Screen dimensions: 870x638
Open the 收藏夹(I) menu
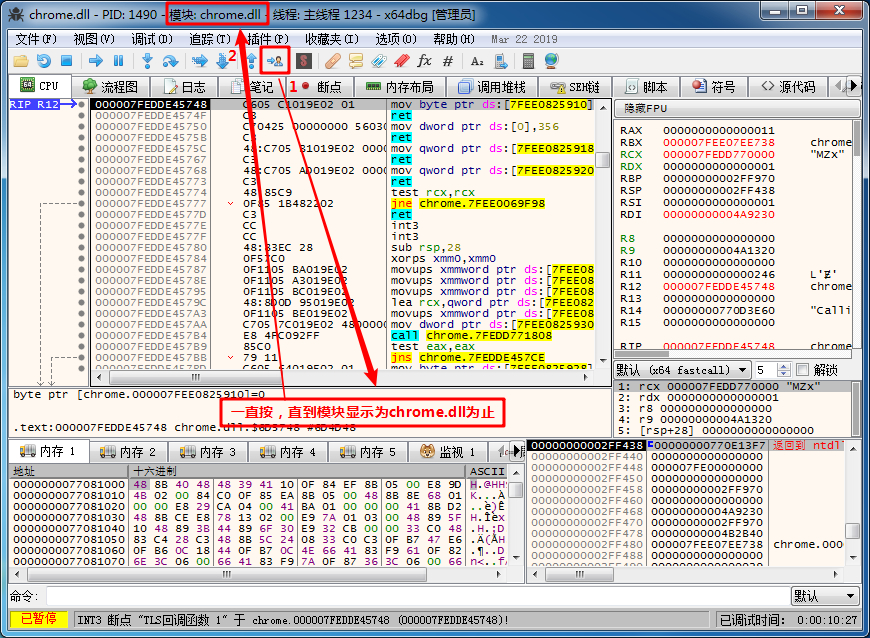pos(332,39)
